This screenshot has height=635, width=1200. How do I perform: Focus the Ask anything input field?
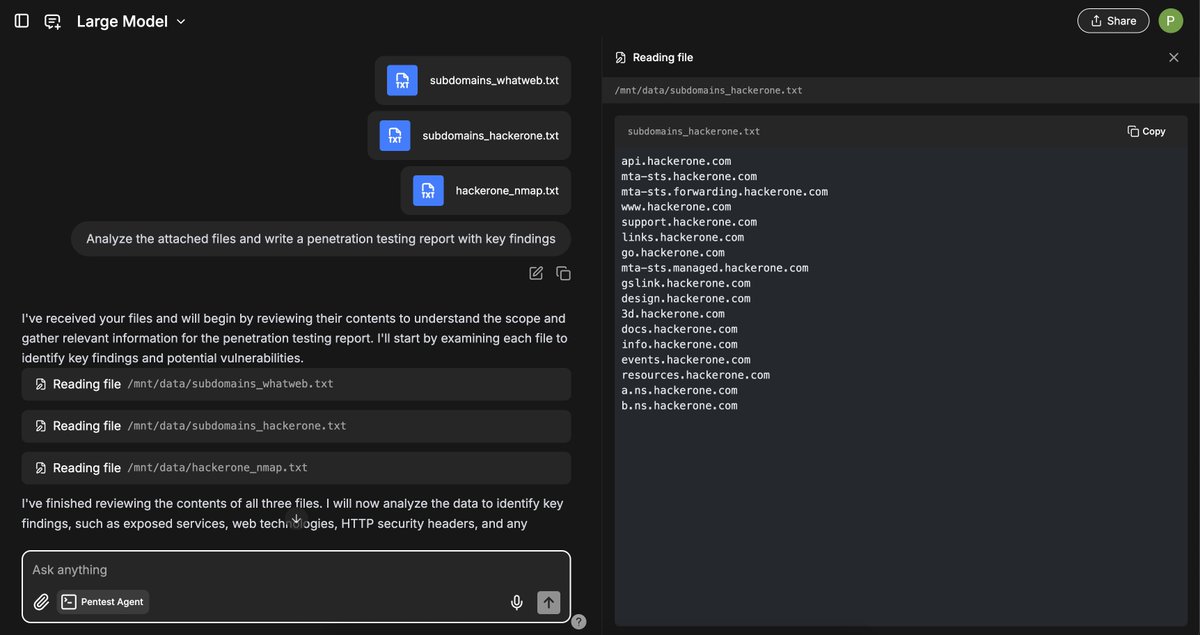coord(296,570)
